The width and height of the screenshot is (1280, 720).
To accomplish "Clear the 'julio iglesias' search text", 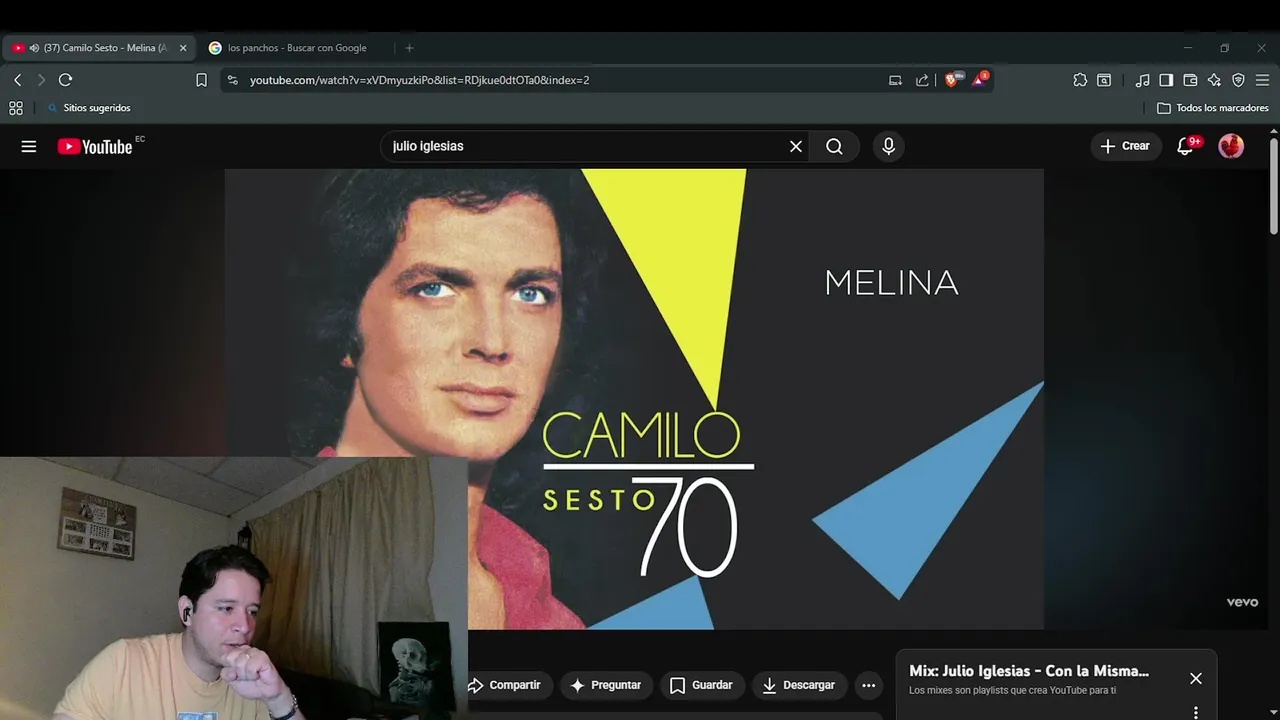I will tap(796, 146).
